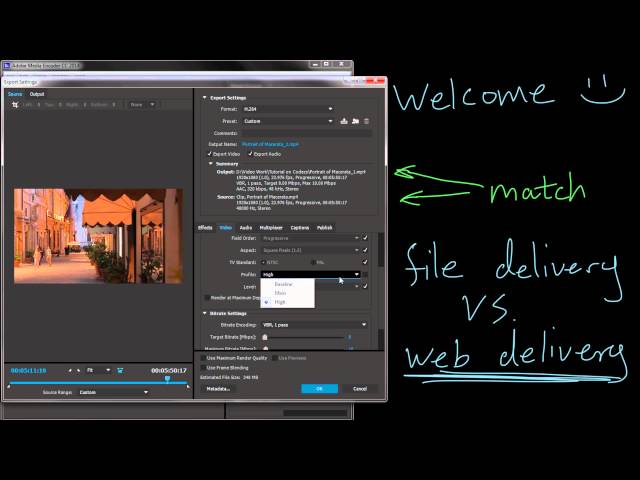The image size is (640, 480).
Task: Click the timeline in-point marker
Action: tap(9, 386)
